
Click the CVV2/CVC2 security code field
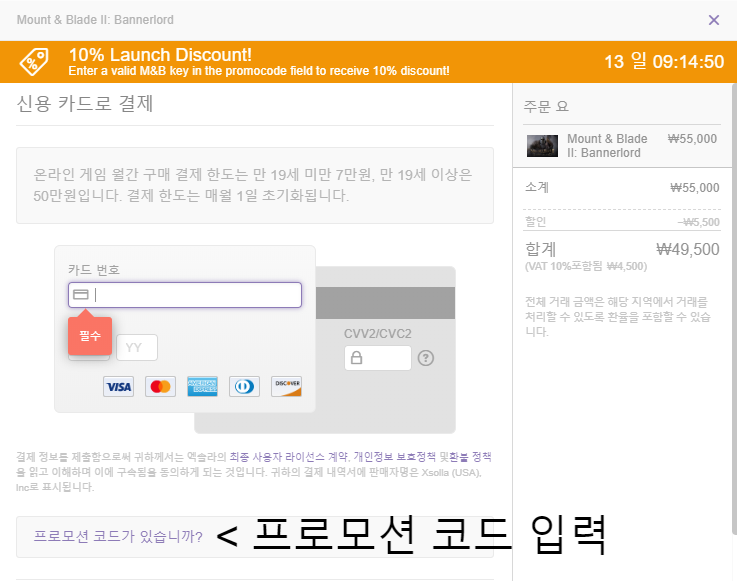377,358
